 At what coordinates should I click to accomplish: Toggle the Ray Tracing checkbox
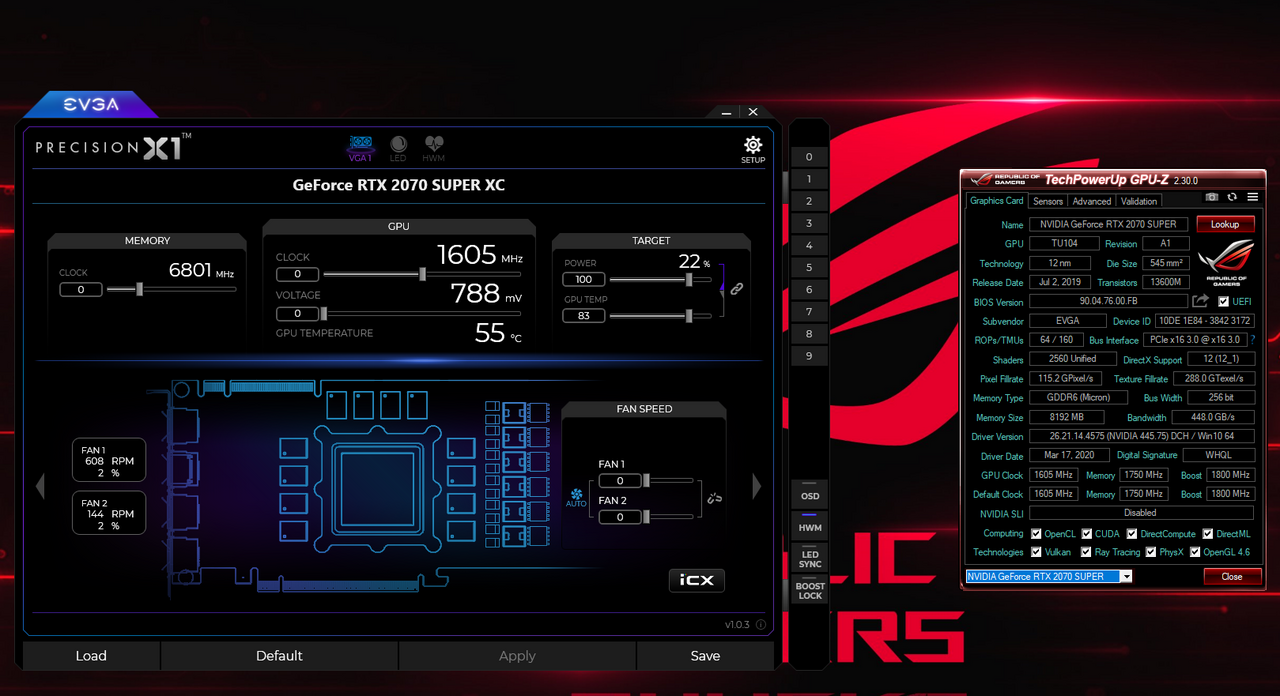point(1085,552)
